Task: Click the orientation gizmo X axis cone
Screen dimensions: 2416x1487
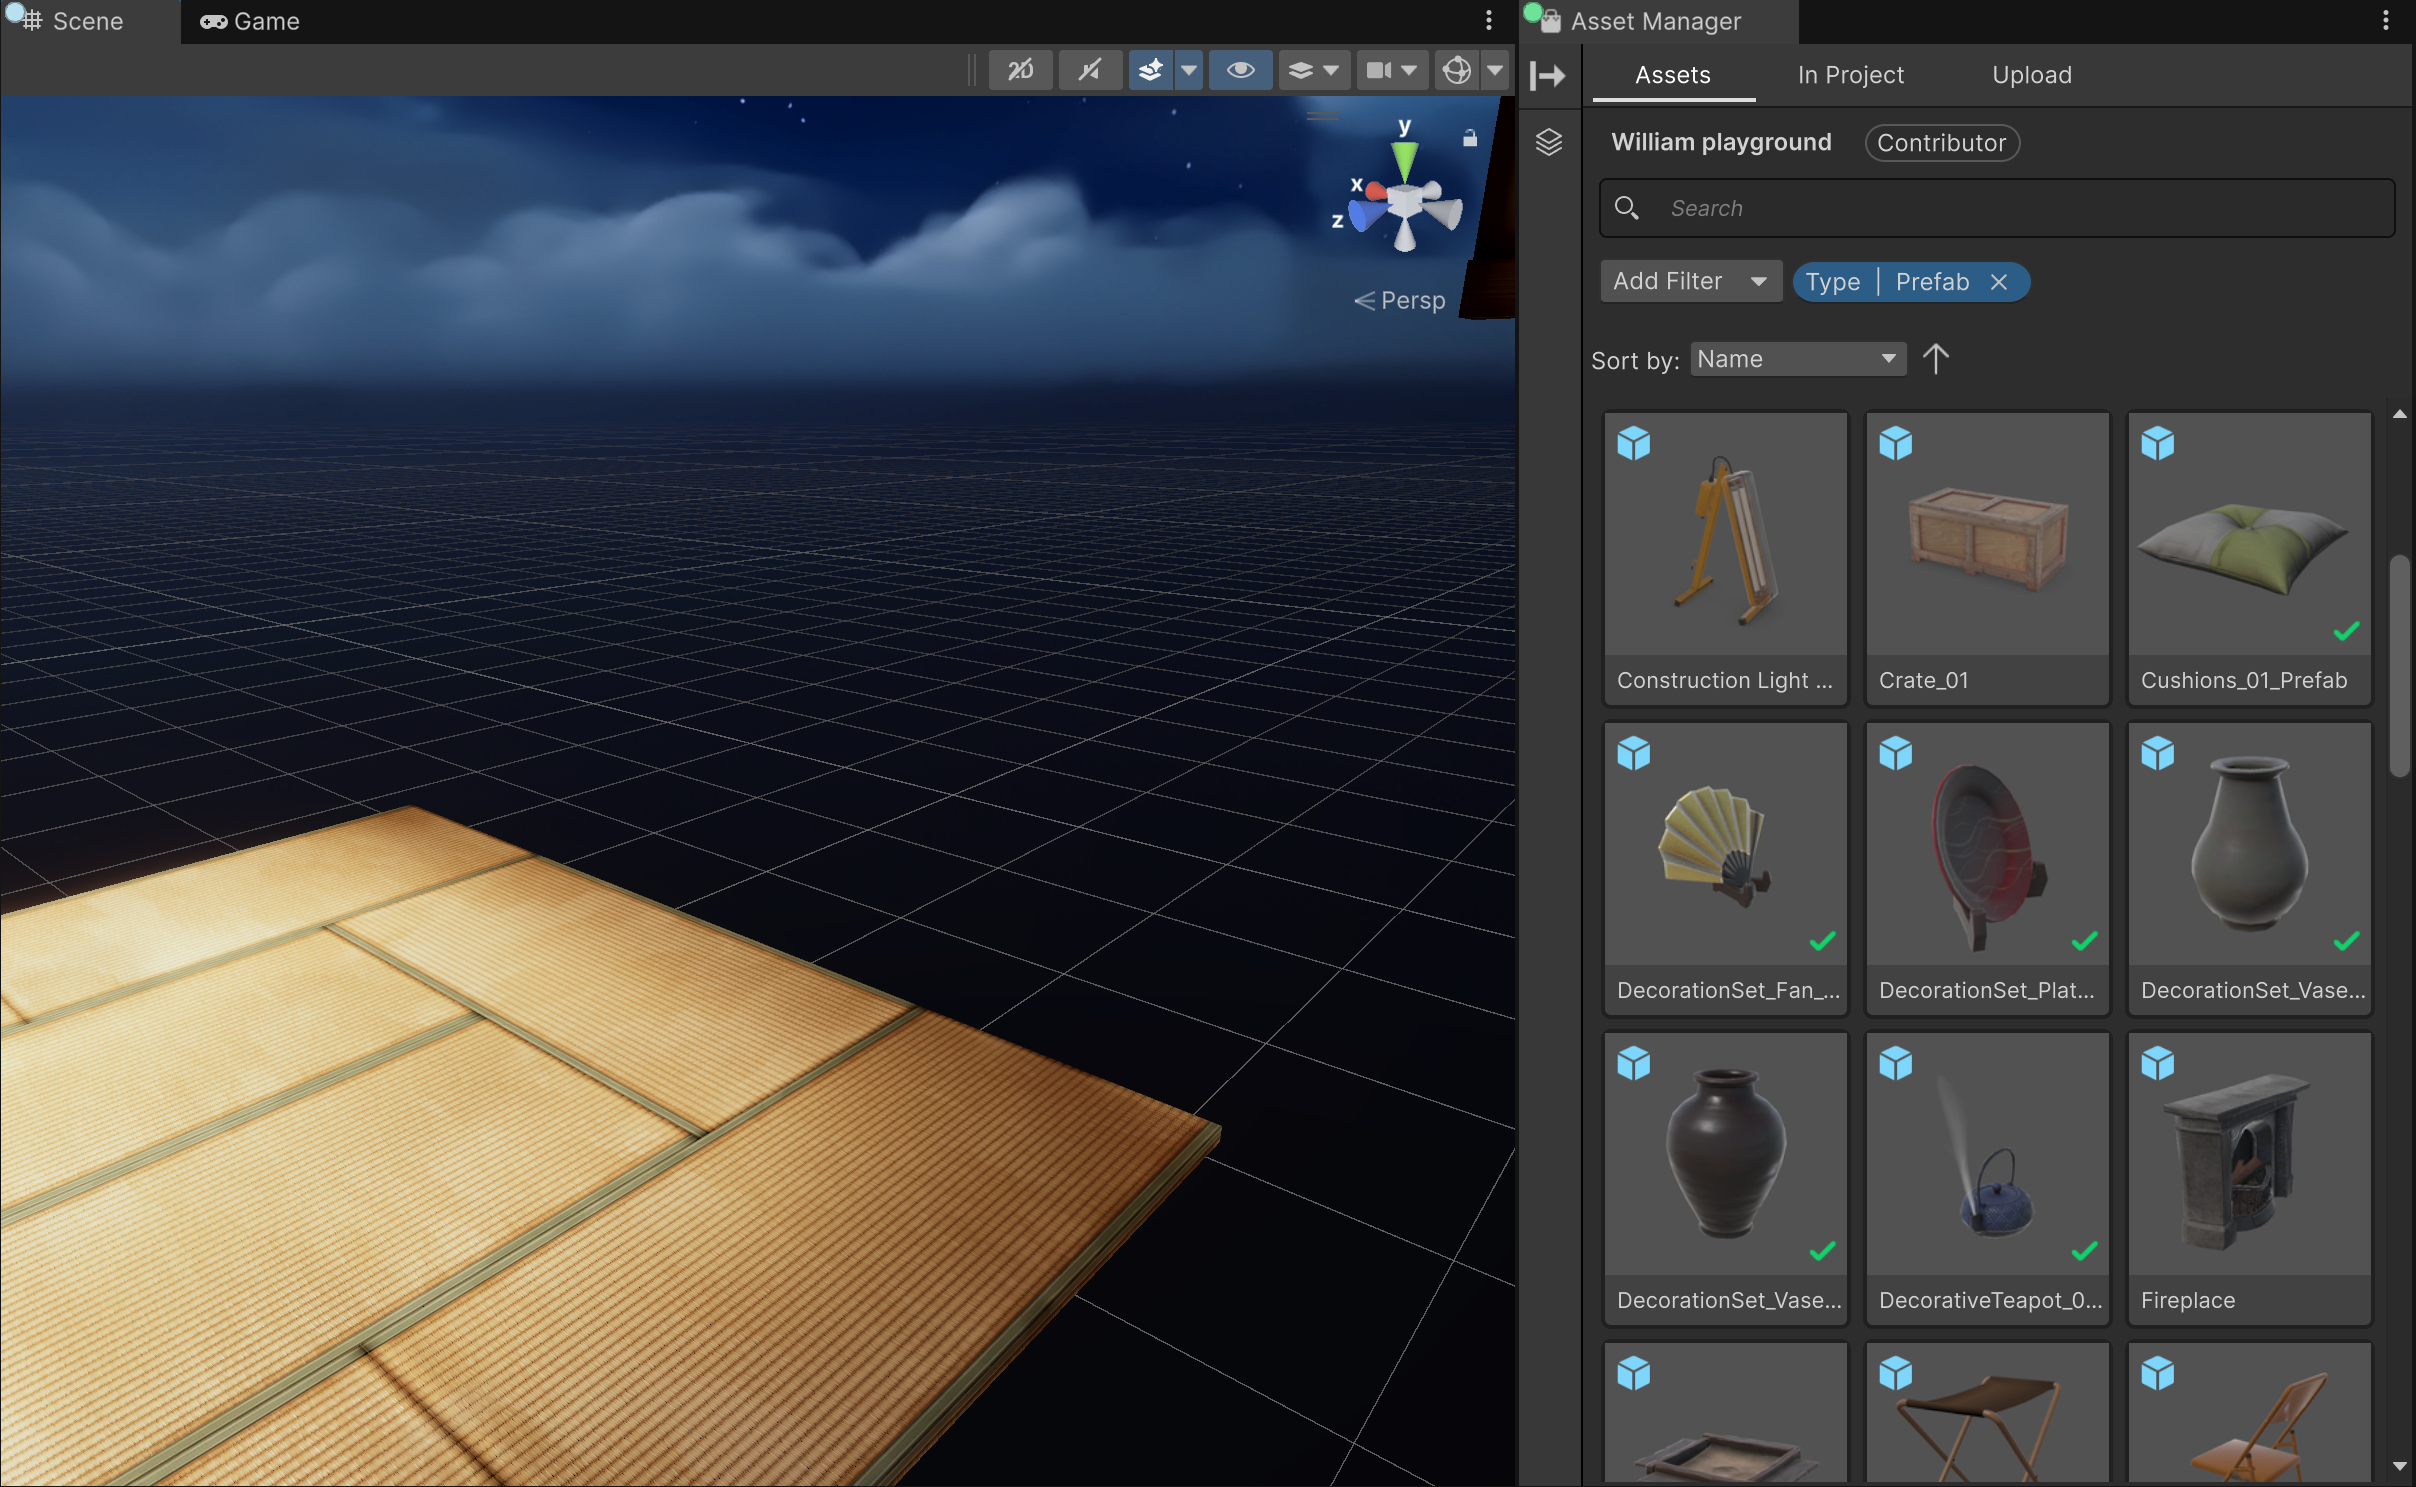Action: click(1376, 190)
